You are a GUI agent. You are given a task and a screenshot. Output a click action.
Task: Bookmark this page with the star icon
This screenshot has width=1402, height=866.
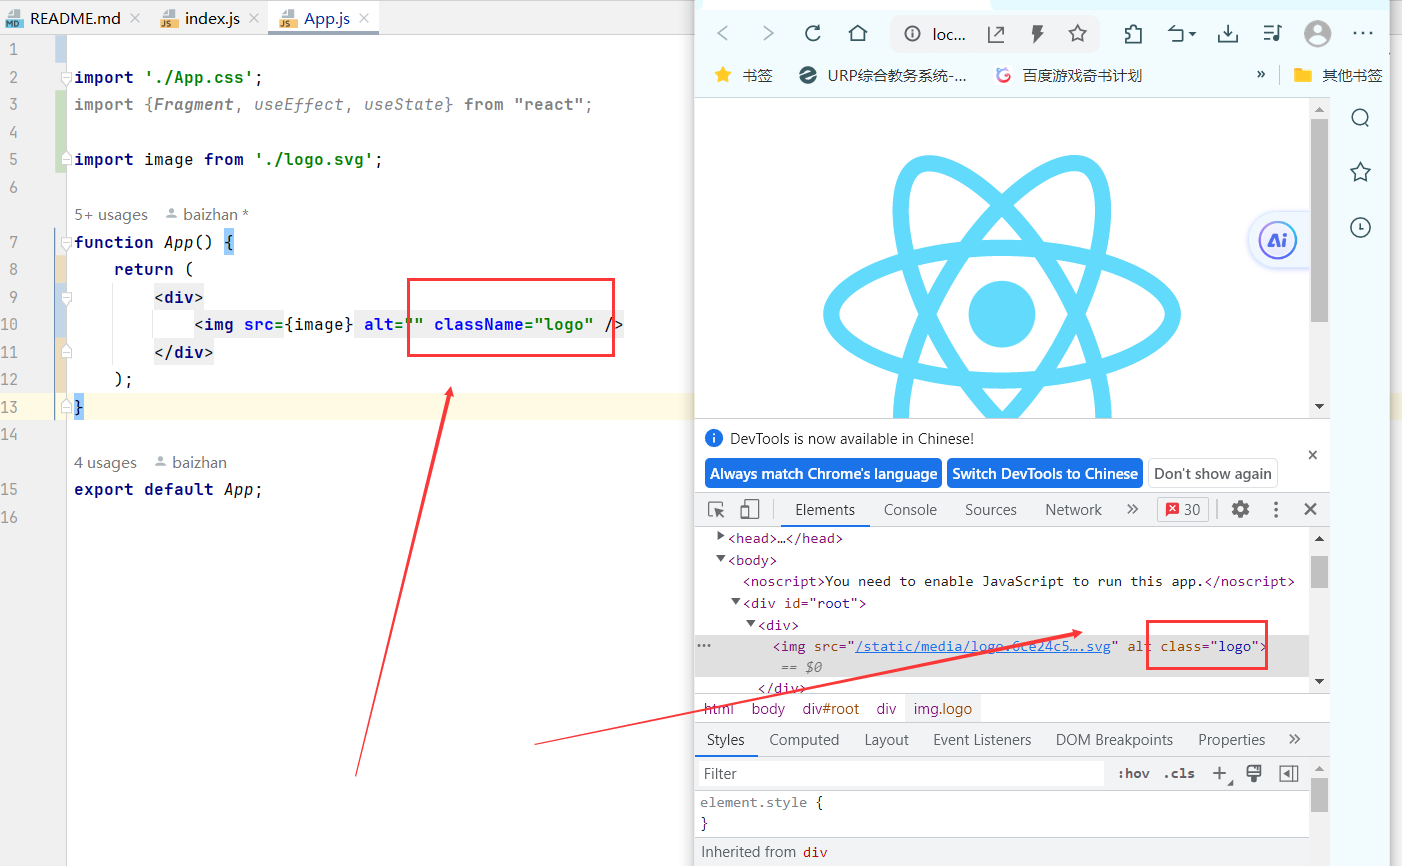click(x=1077, y=34)
